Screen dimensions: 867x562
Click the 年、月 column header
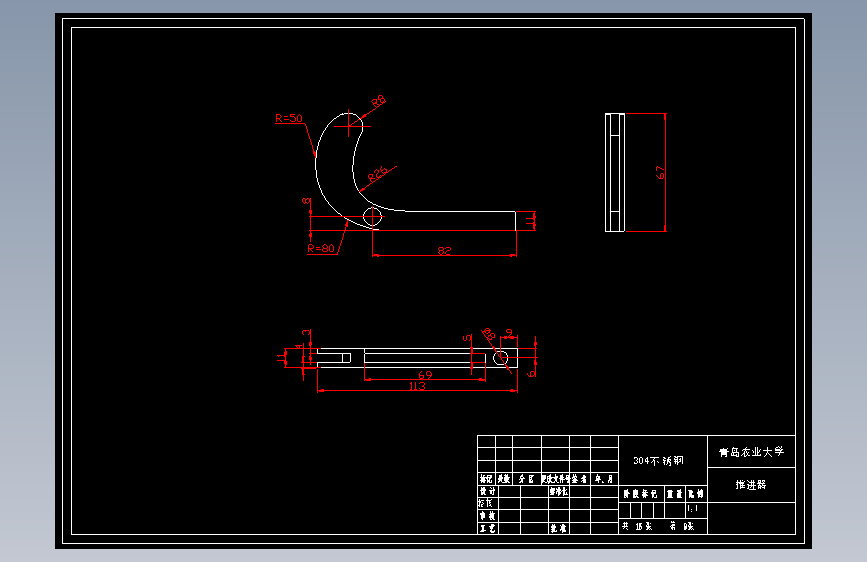coord(604,479)
